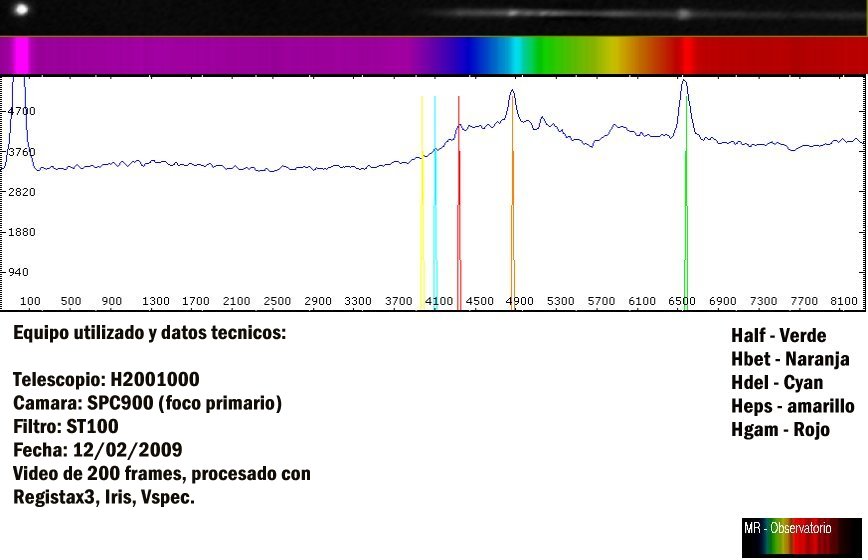The height and width of the screenshot is (560, 868).
Task: Click the 'Equipo utilizado y datos tecnicos:' heading
Action: (149, 333)
